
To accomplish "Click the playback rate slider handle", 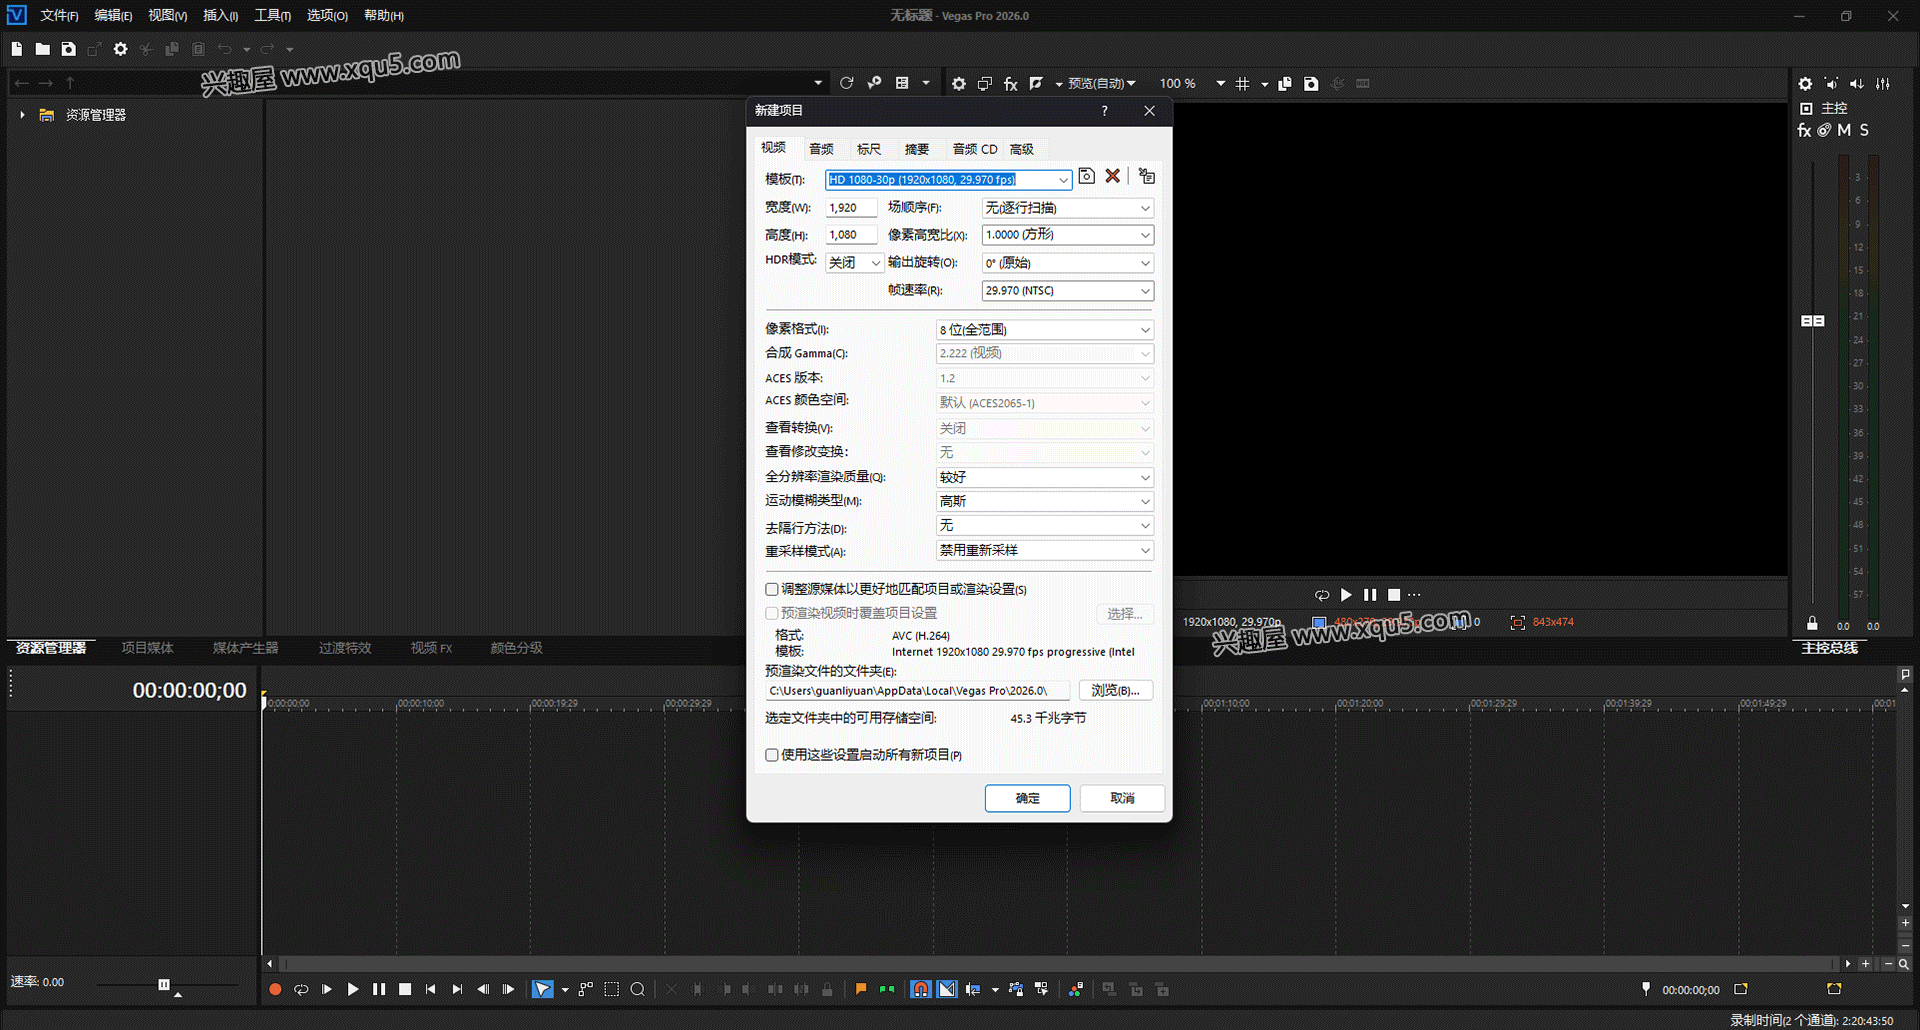I will 164,985.
